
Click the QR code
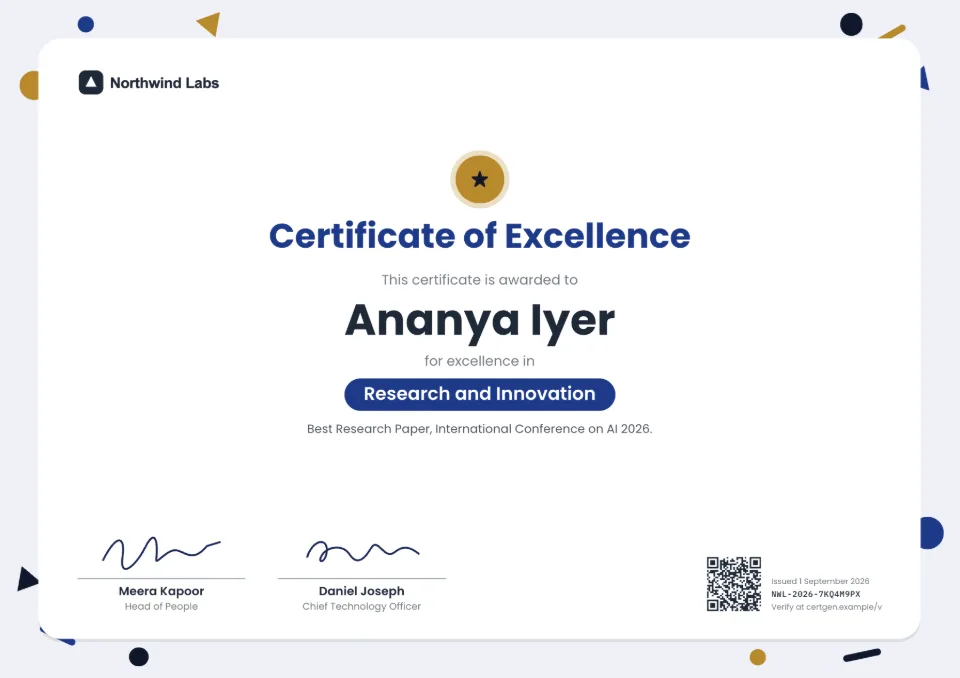click(x=733, y=584)
